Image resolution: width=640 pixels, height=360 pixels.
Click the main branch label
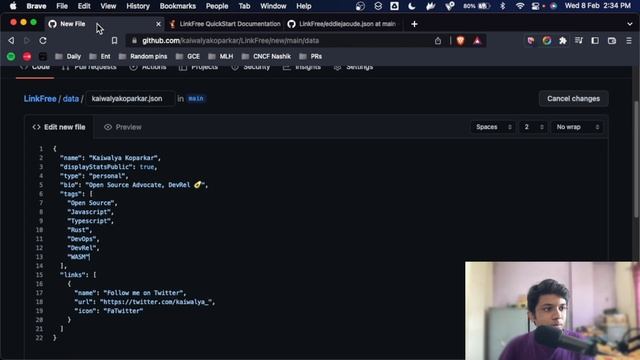pyautogui.click(x=196, y=99)
